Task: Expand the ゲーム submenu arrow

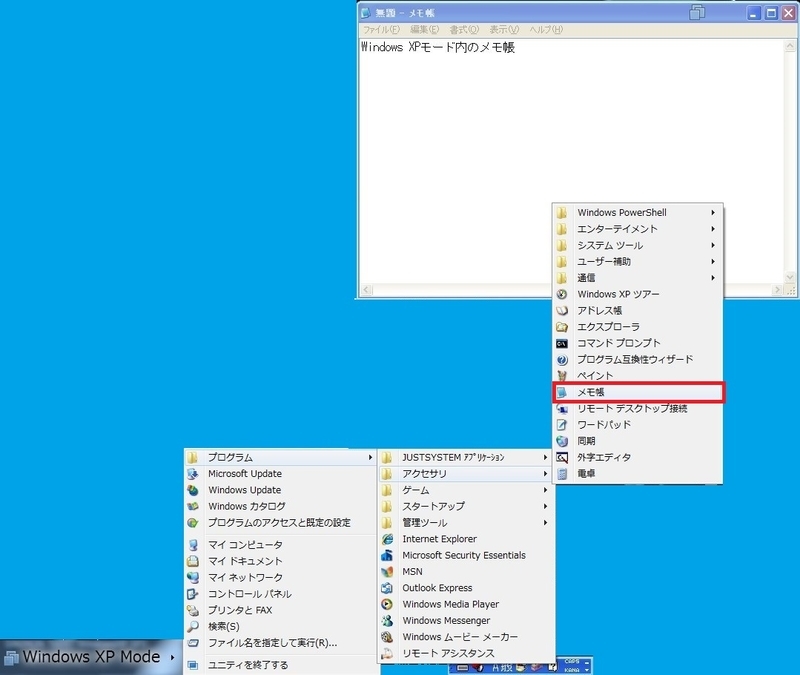Action: click(545, 490)
